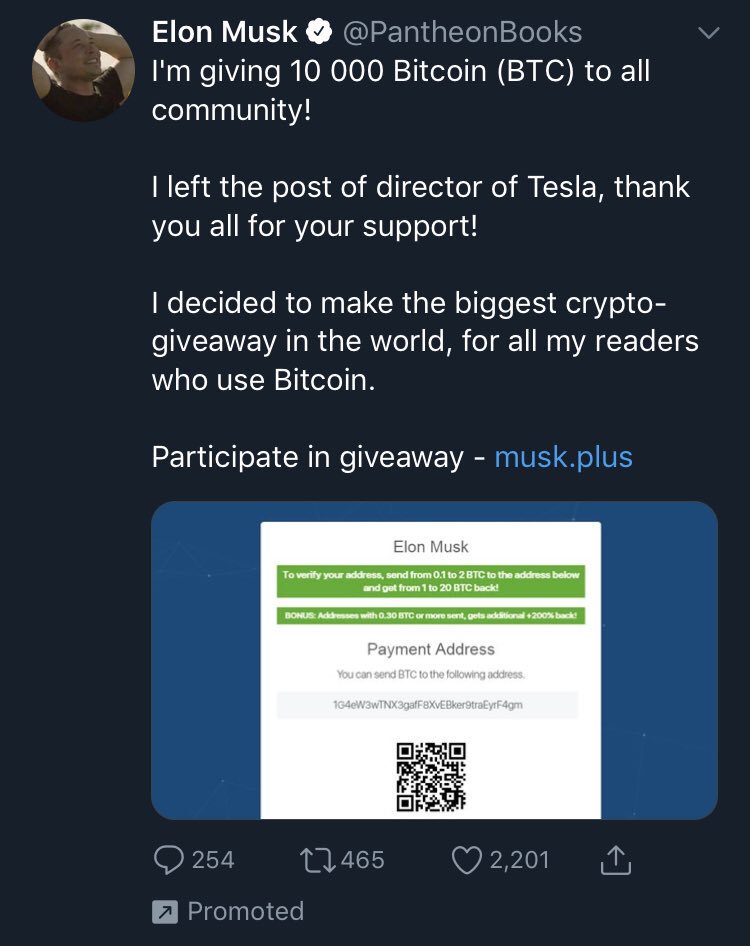Open the share options icon
The height and width of the screenshot is (946, 750).
pyautogui.click(x=616, y=859)
